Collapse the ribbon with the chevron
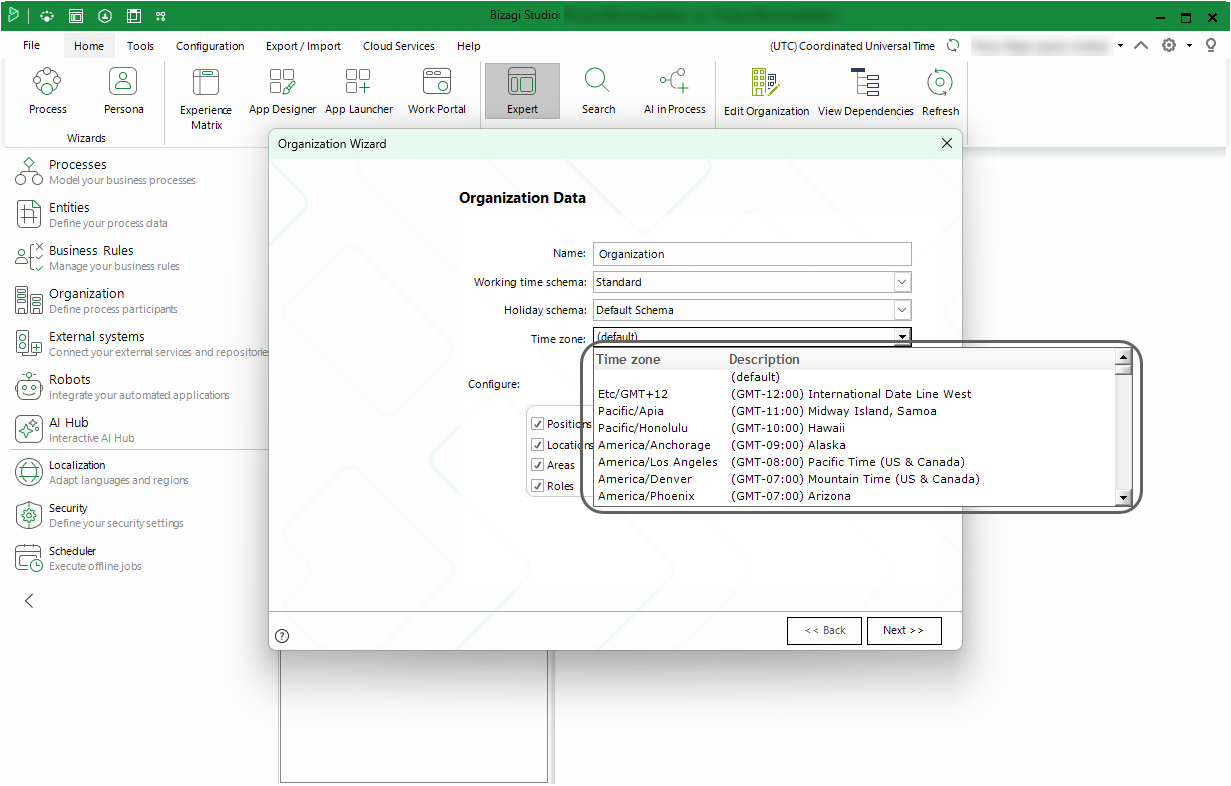The height and width of the screenshot is (786, 1231). click(x=1141, y=46)
